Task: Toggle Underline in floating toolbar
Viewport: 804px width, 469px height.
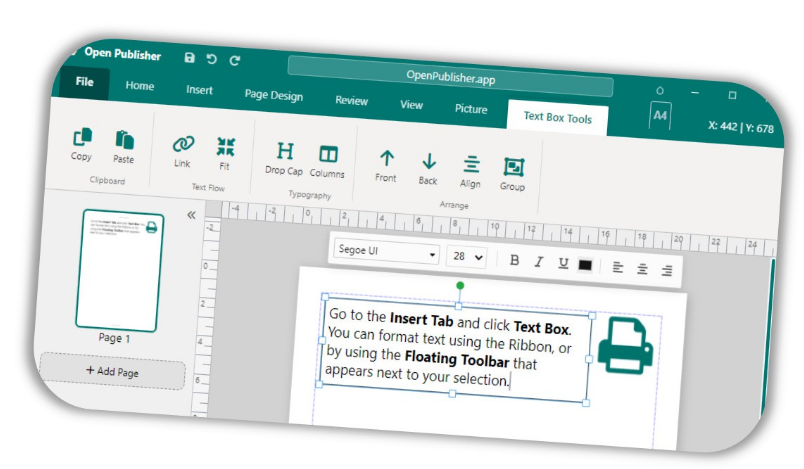Action: (563, 263)
